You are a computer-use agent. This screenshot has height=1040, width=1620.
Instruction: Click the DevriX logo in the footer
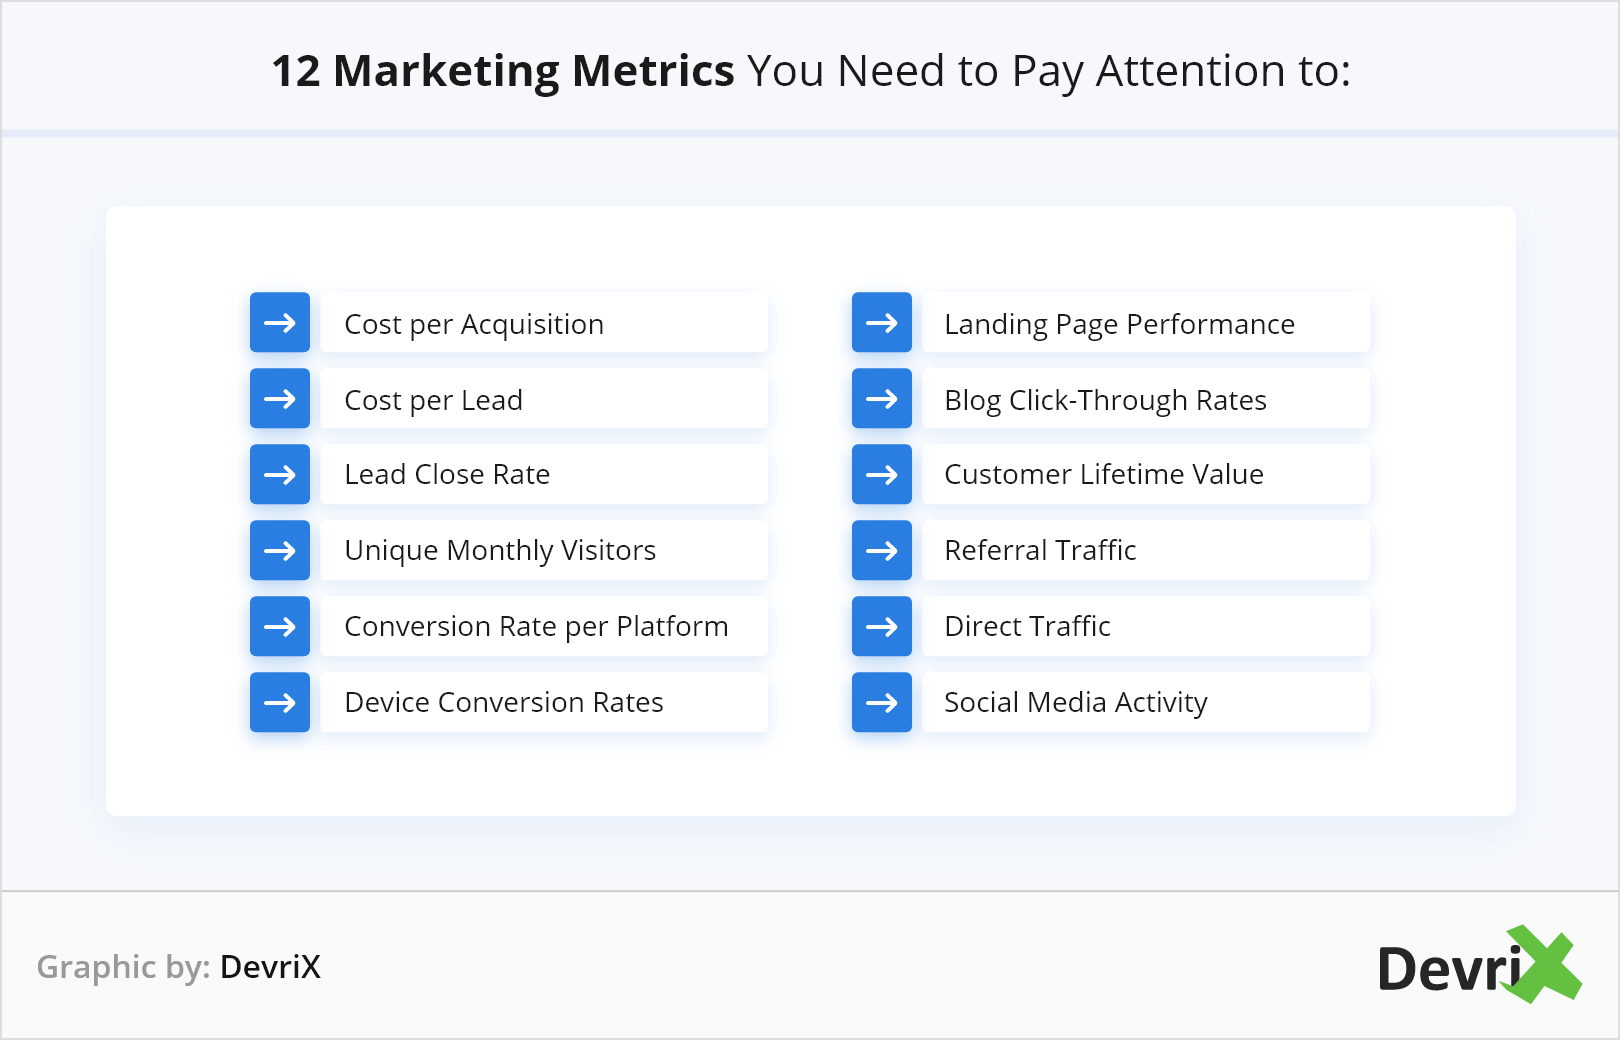pos(1478,966)
